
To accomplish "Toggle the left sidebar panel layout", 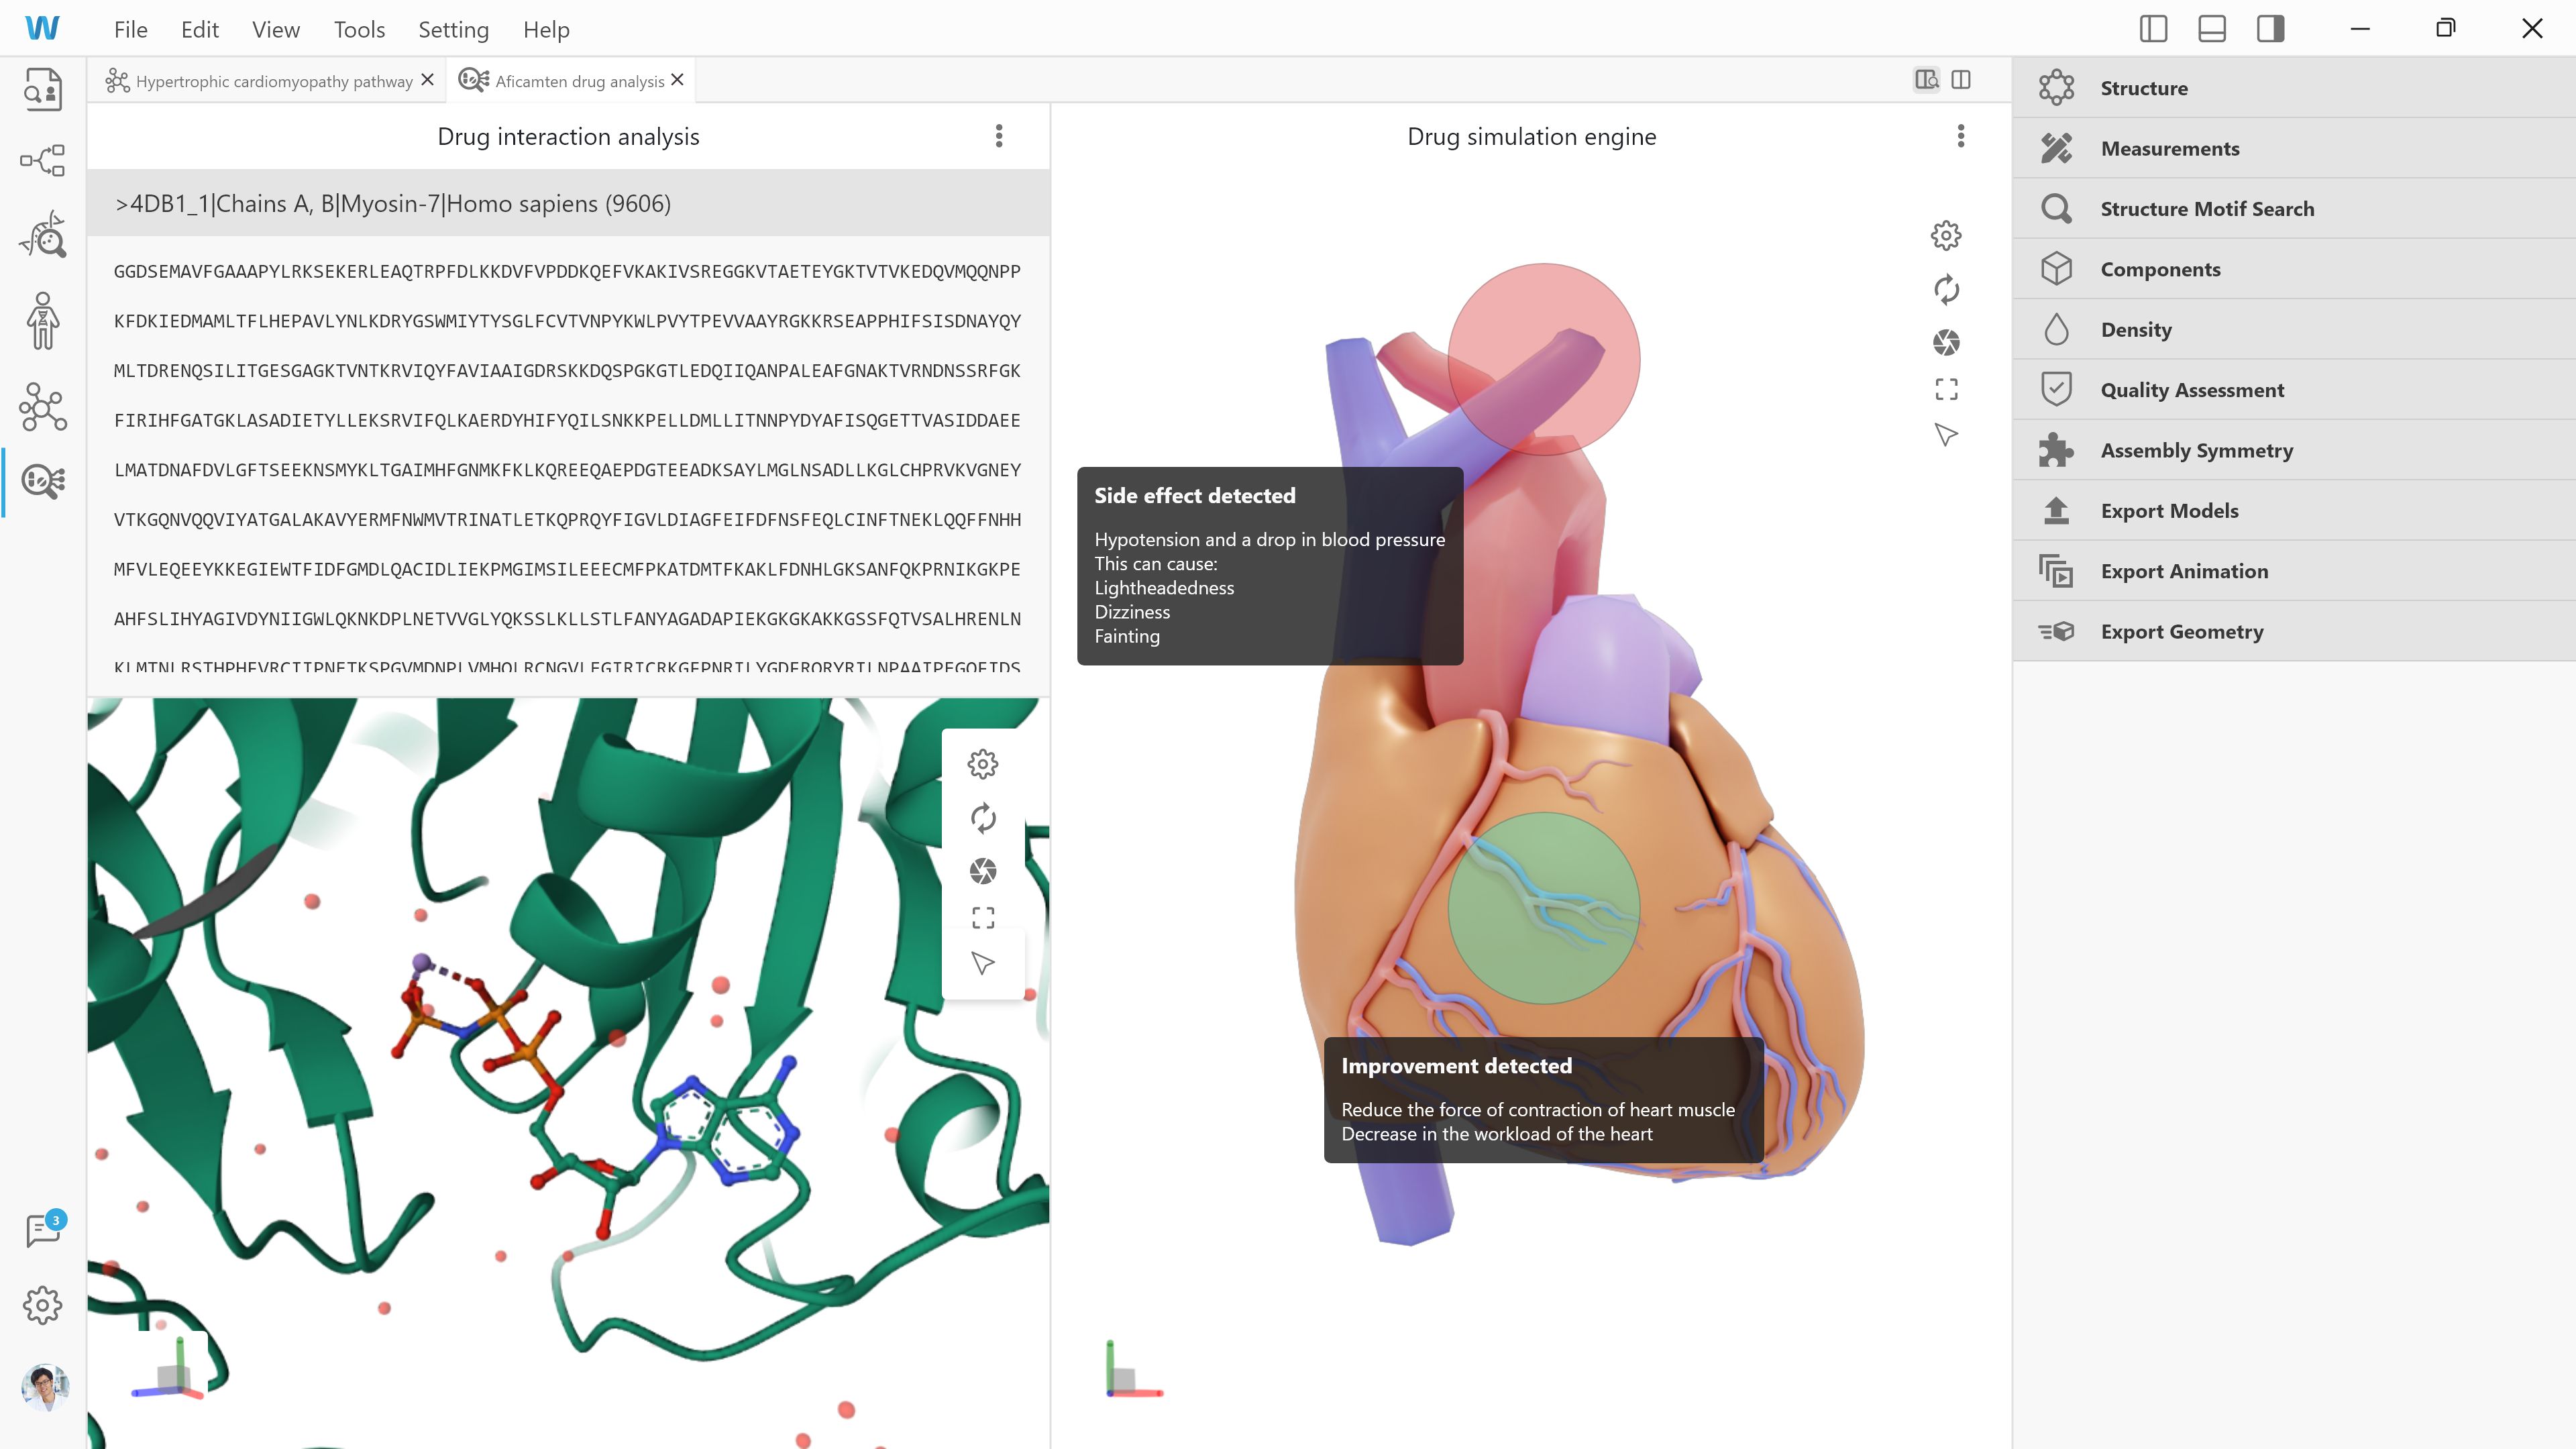I will pyautogui.click(x=2153, y=29).
